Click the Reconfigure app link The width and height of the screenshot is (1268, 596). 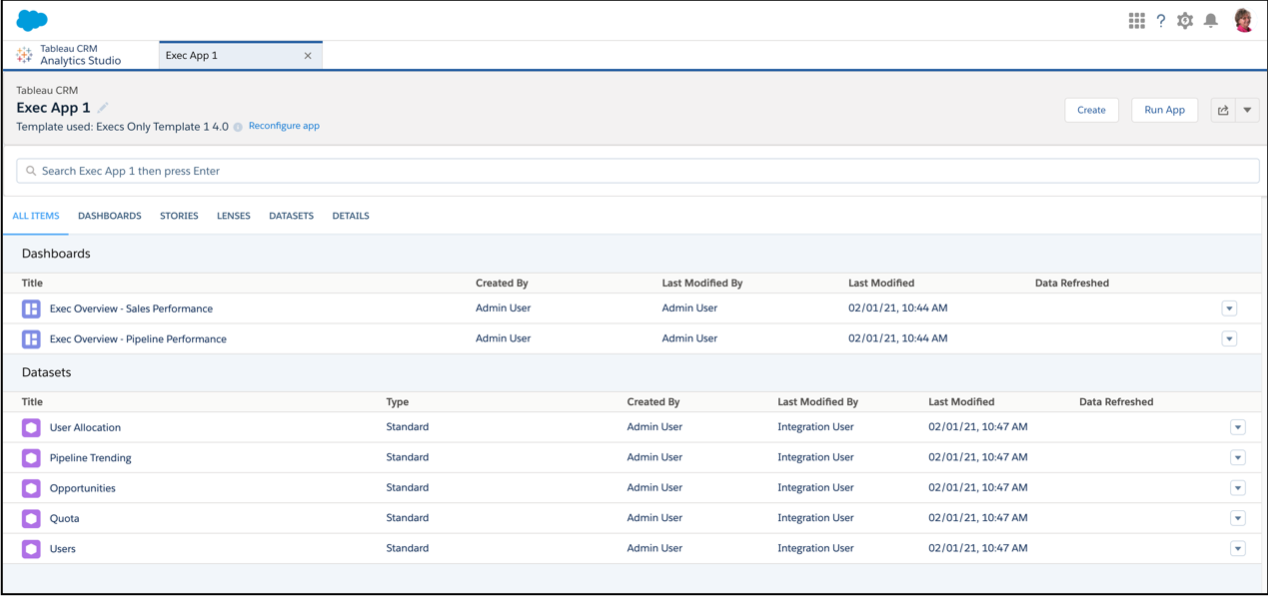pos(284,126)
